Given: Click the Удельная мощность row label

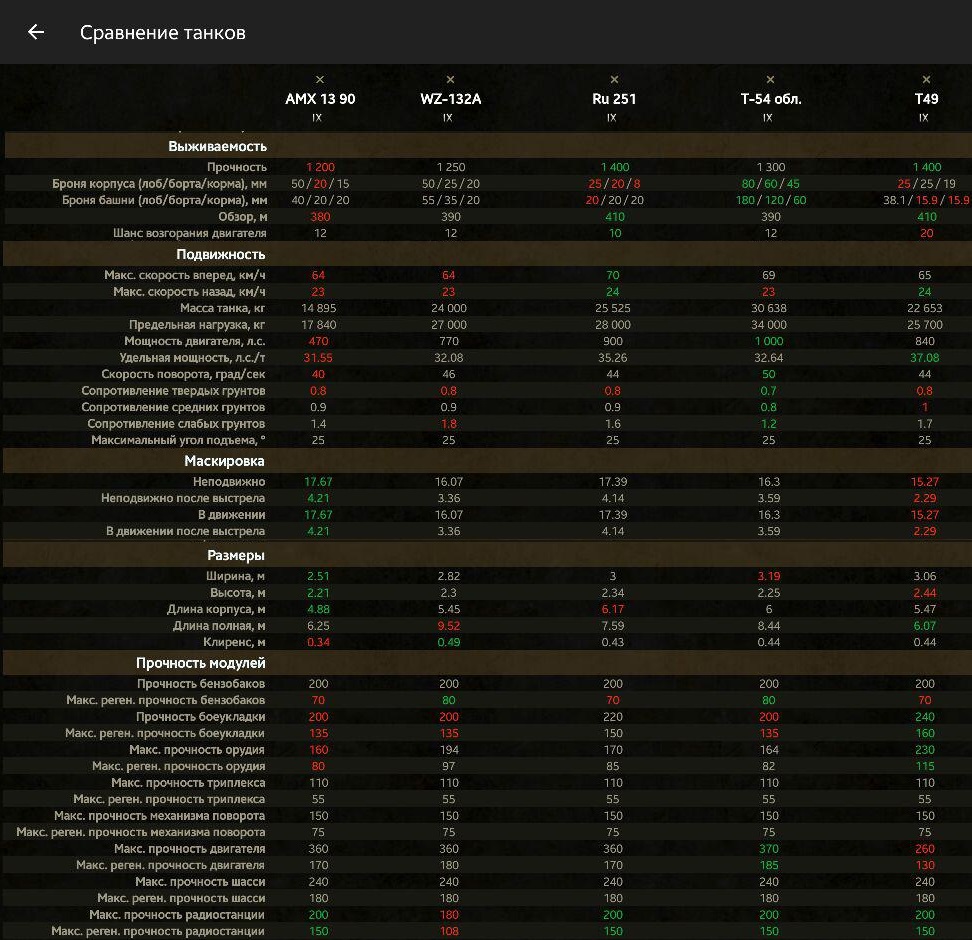Looking at the screenshot, I should tap(192, 358).
